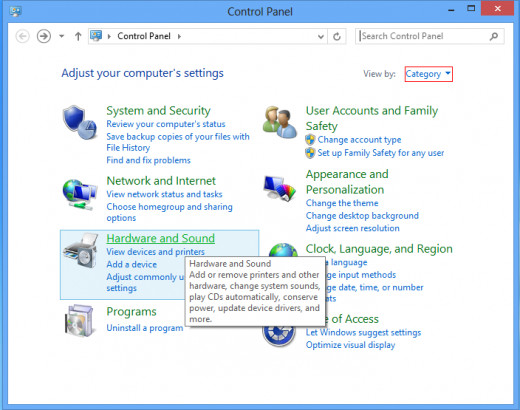Click Add a device link
This screenshot has height=410, width=520.
(x=131, y=264)
